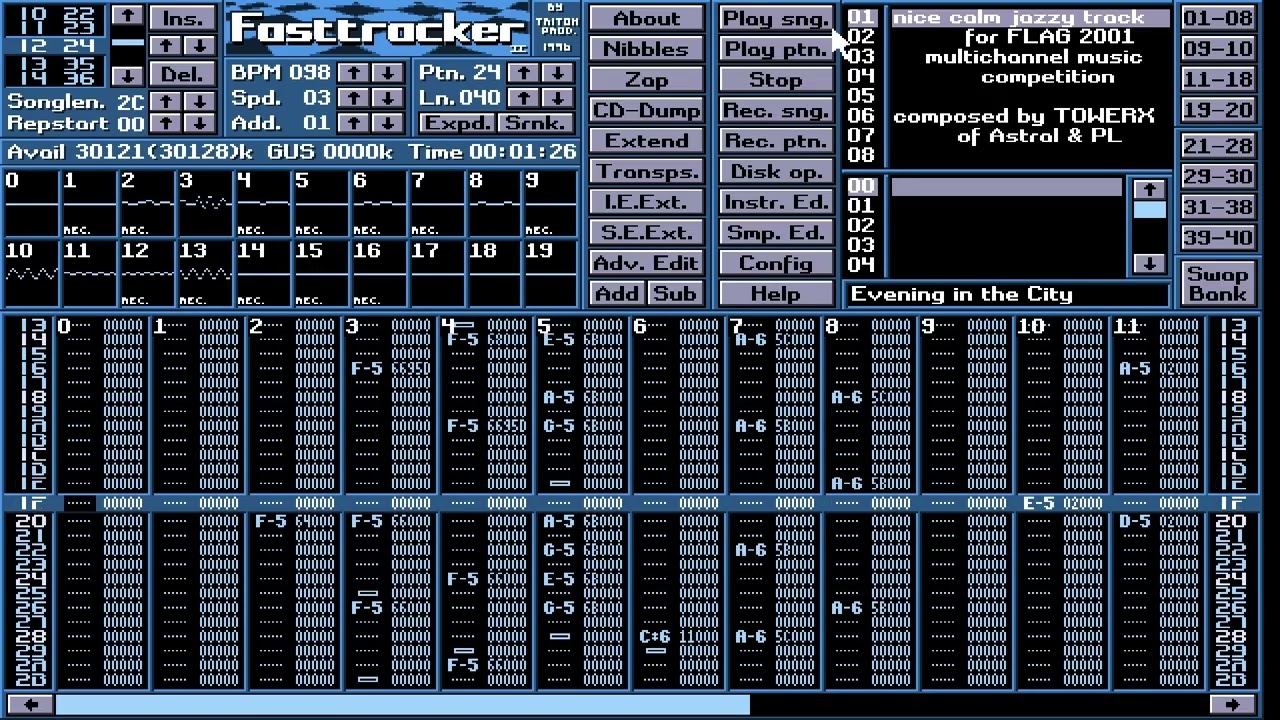Decrease BPM using the down arrow
The width and height of the screenshot is (1280, 720).
coord(388,73)
